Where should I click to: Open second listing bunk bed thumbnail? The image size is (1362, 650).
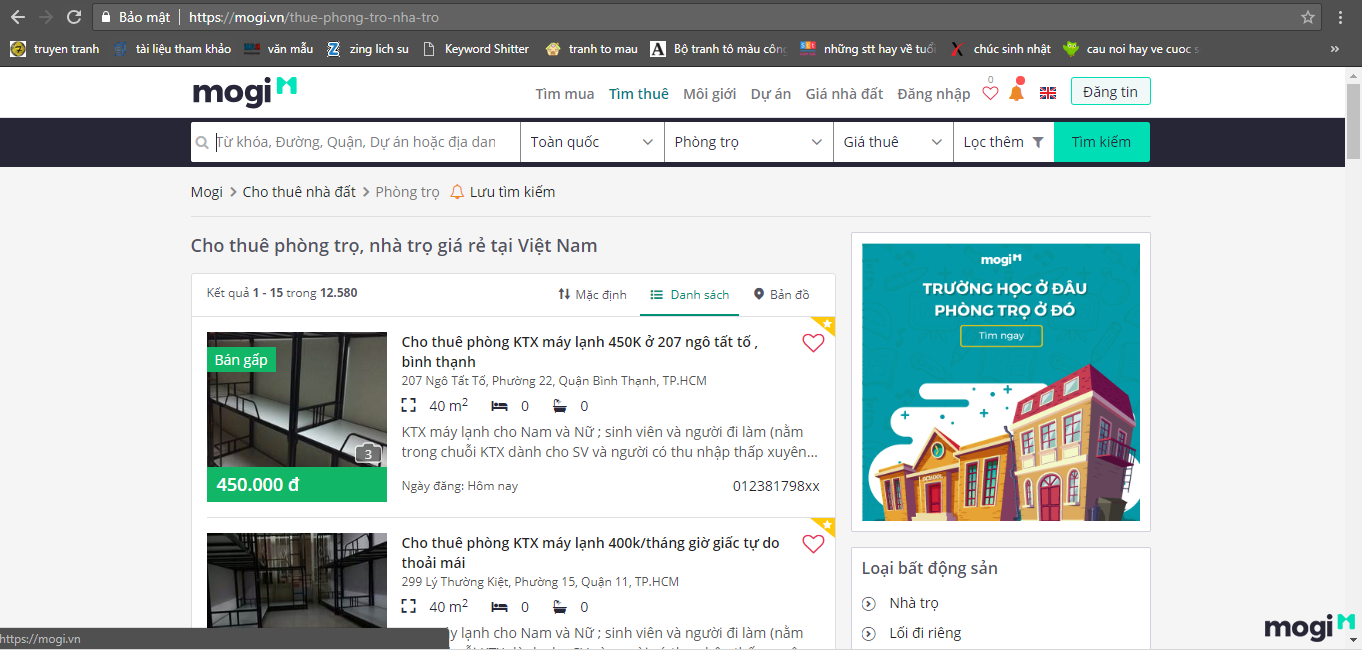[297, 580]
